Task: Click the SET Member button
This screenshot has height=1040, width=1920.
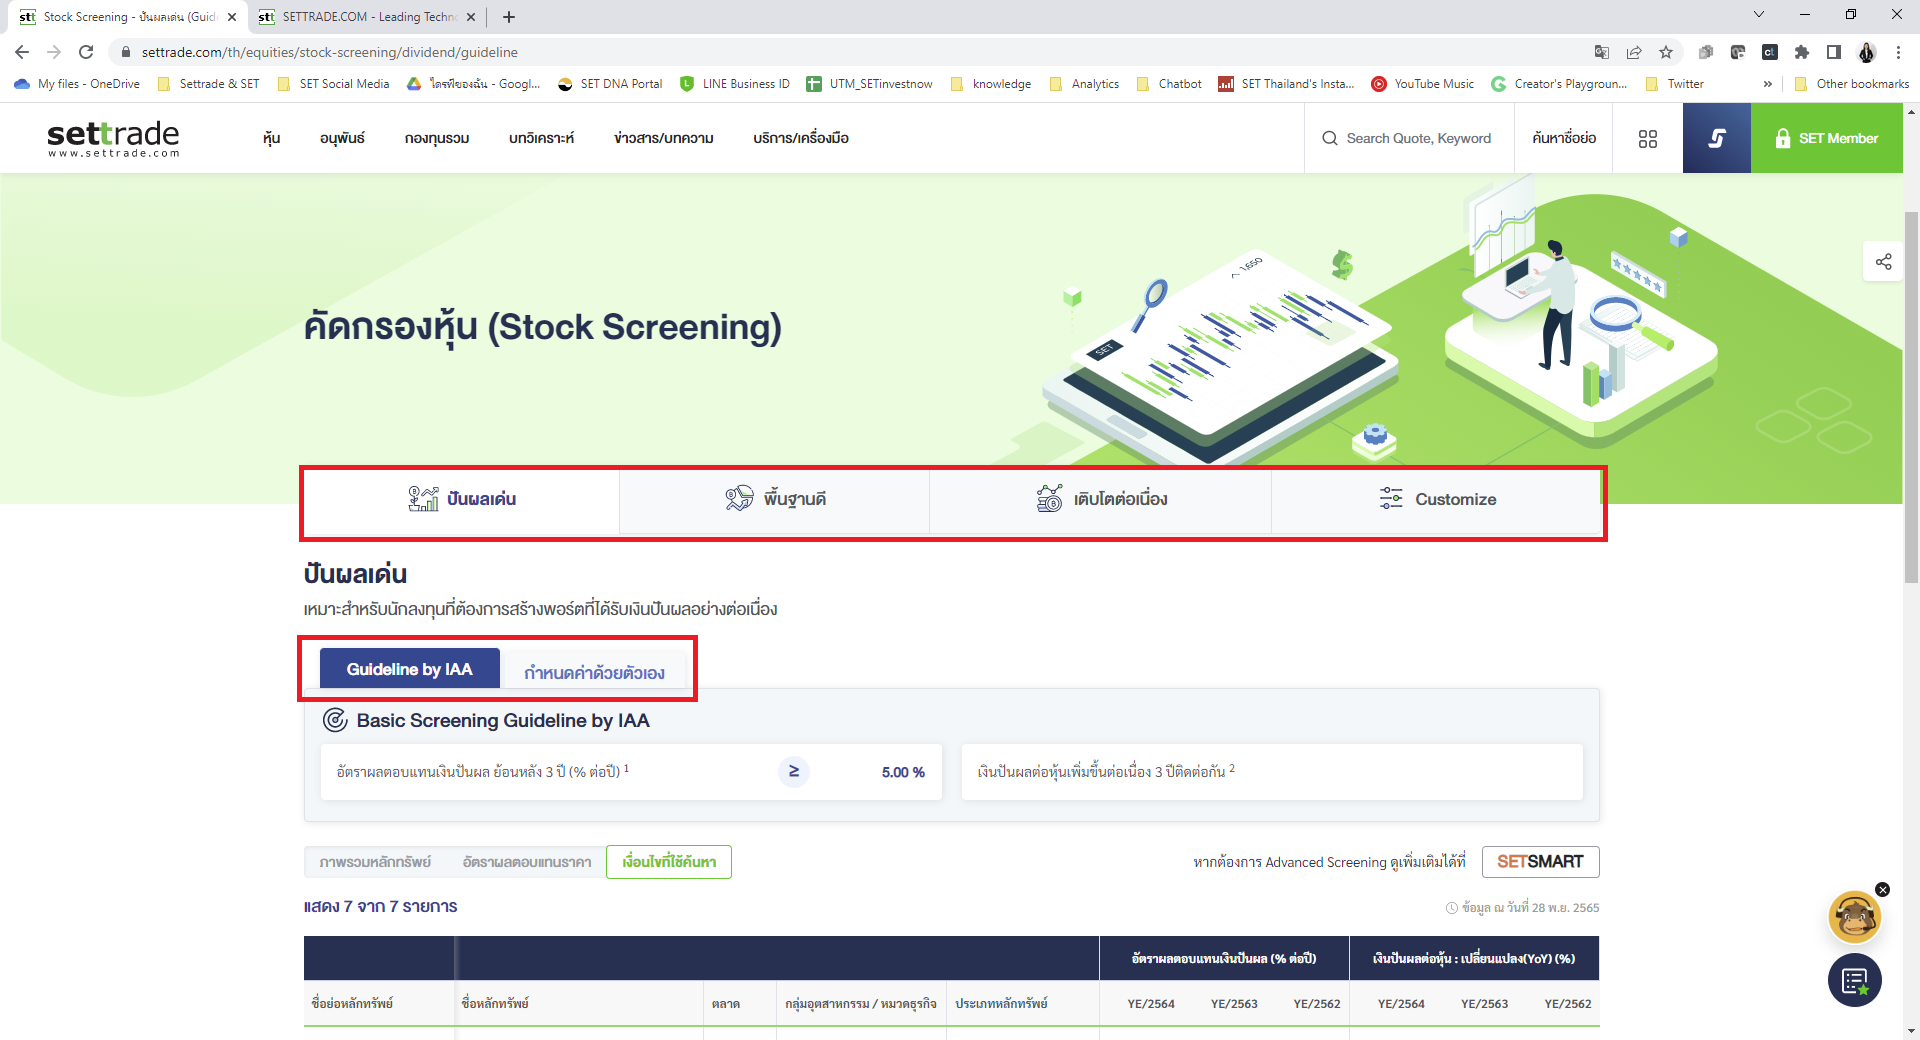Action: click(1827, 138)
